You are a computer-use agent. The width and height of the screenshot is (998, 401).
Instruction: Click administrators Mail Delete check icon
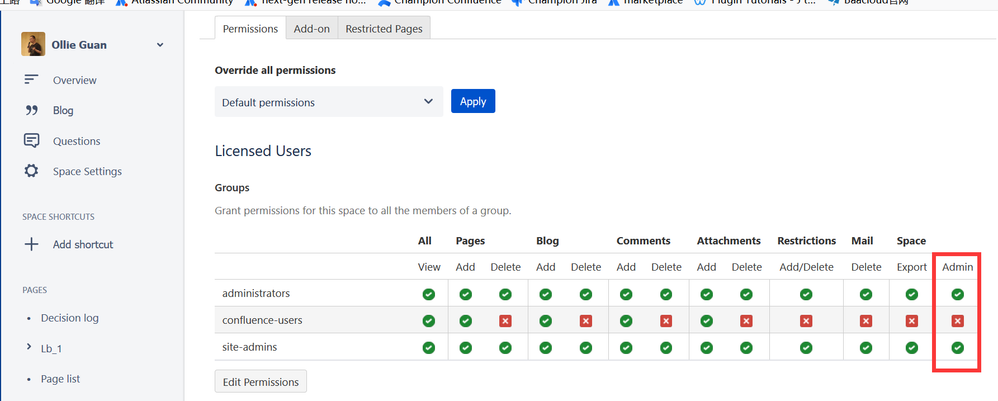coord(866,294)
